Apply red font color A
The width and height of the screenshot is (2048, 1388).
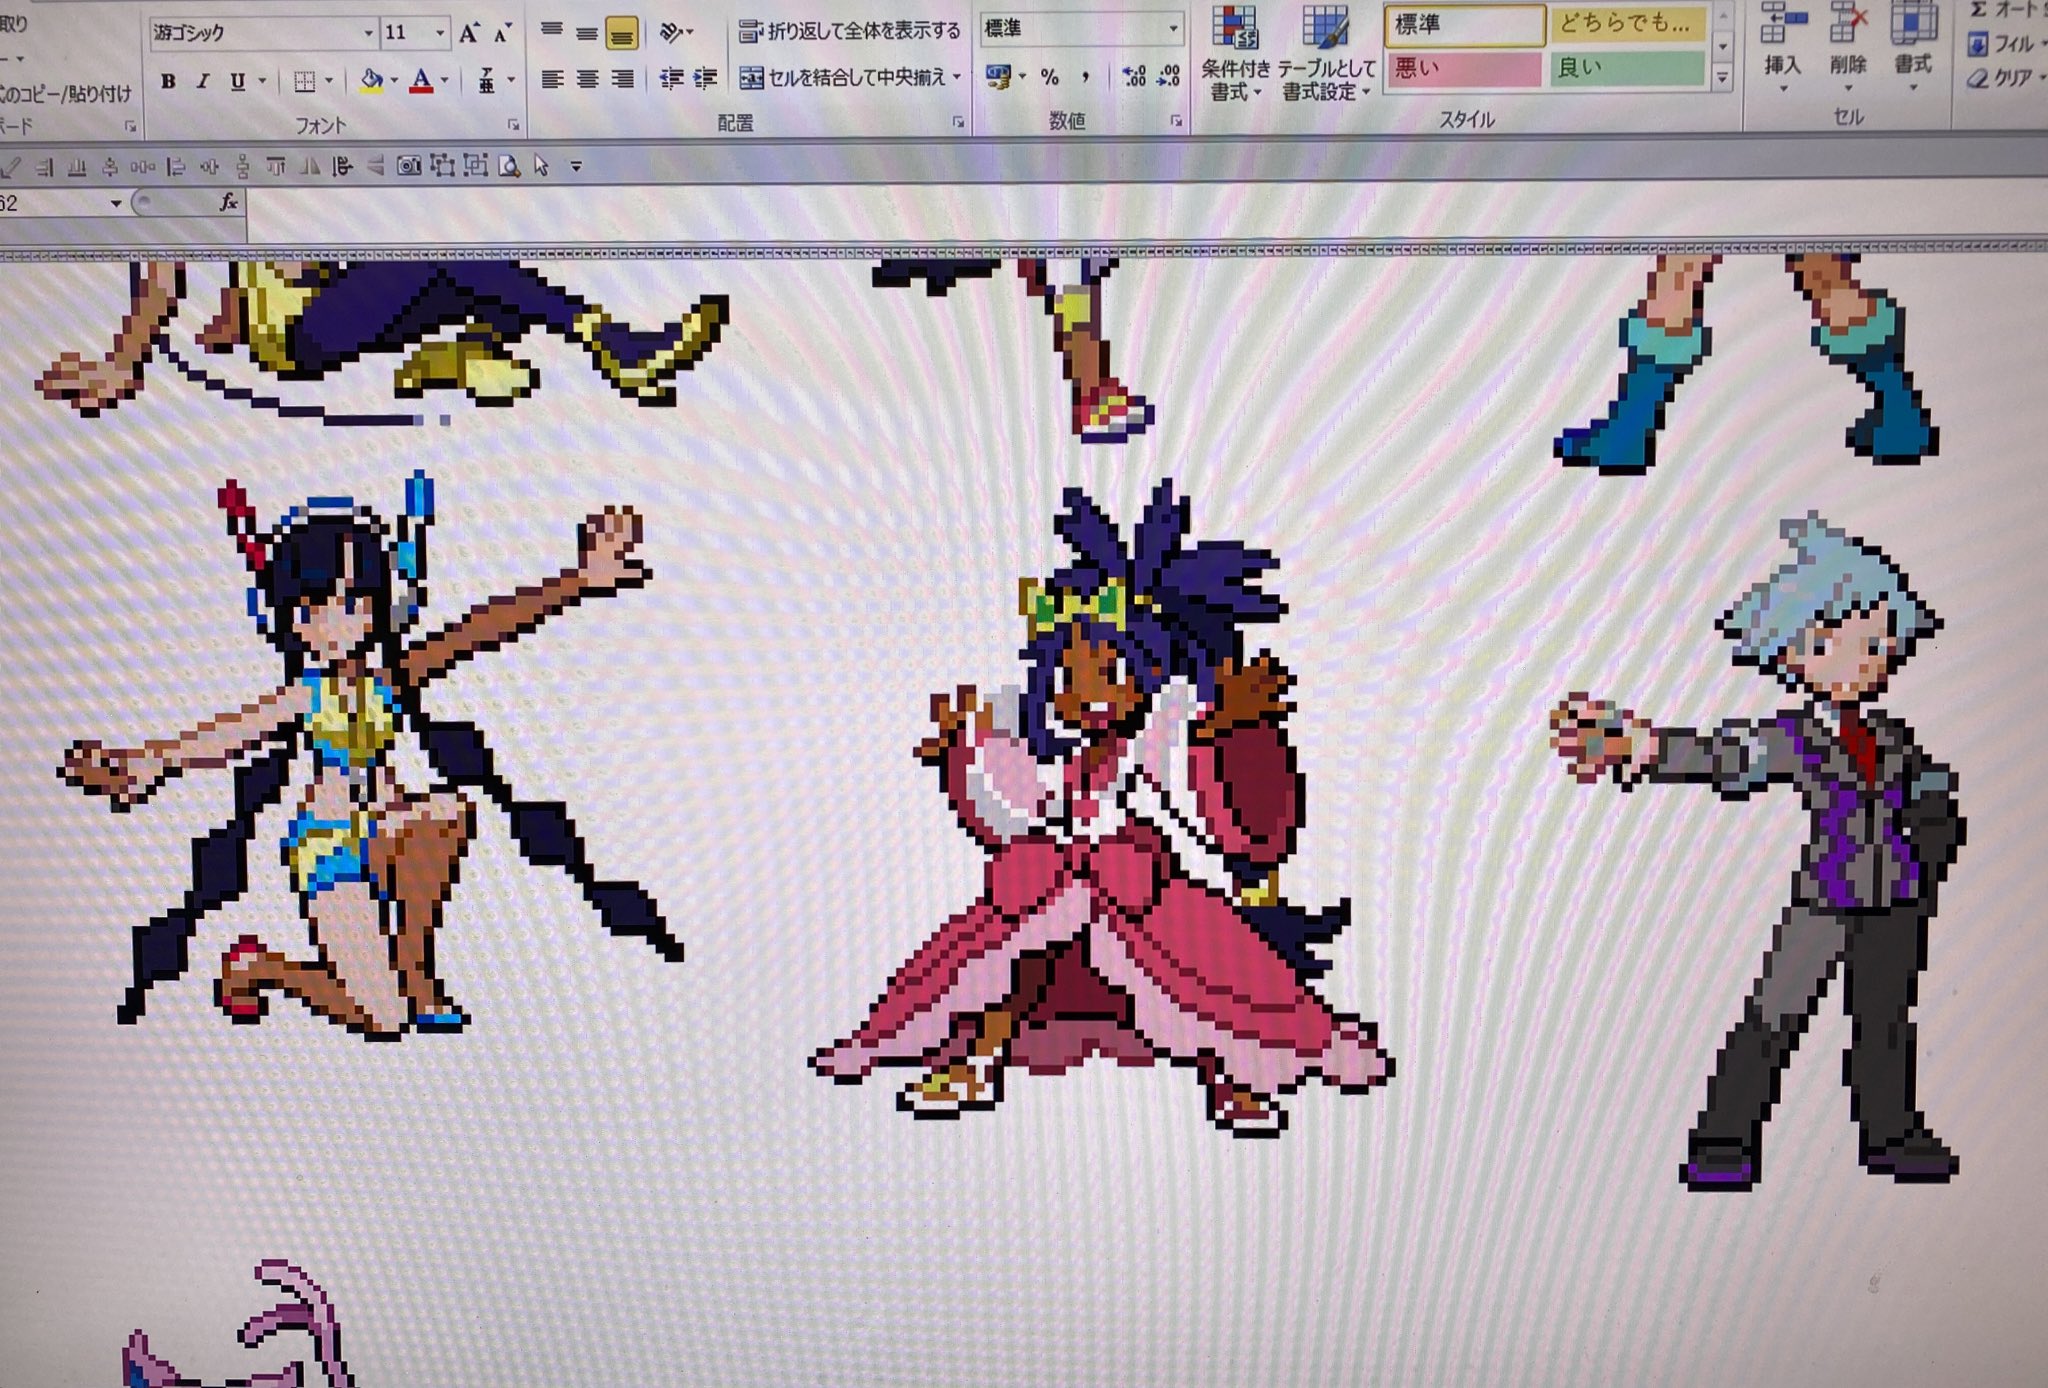422,80
